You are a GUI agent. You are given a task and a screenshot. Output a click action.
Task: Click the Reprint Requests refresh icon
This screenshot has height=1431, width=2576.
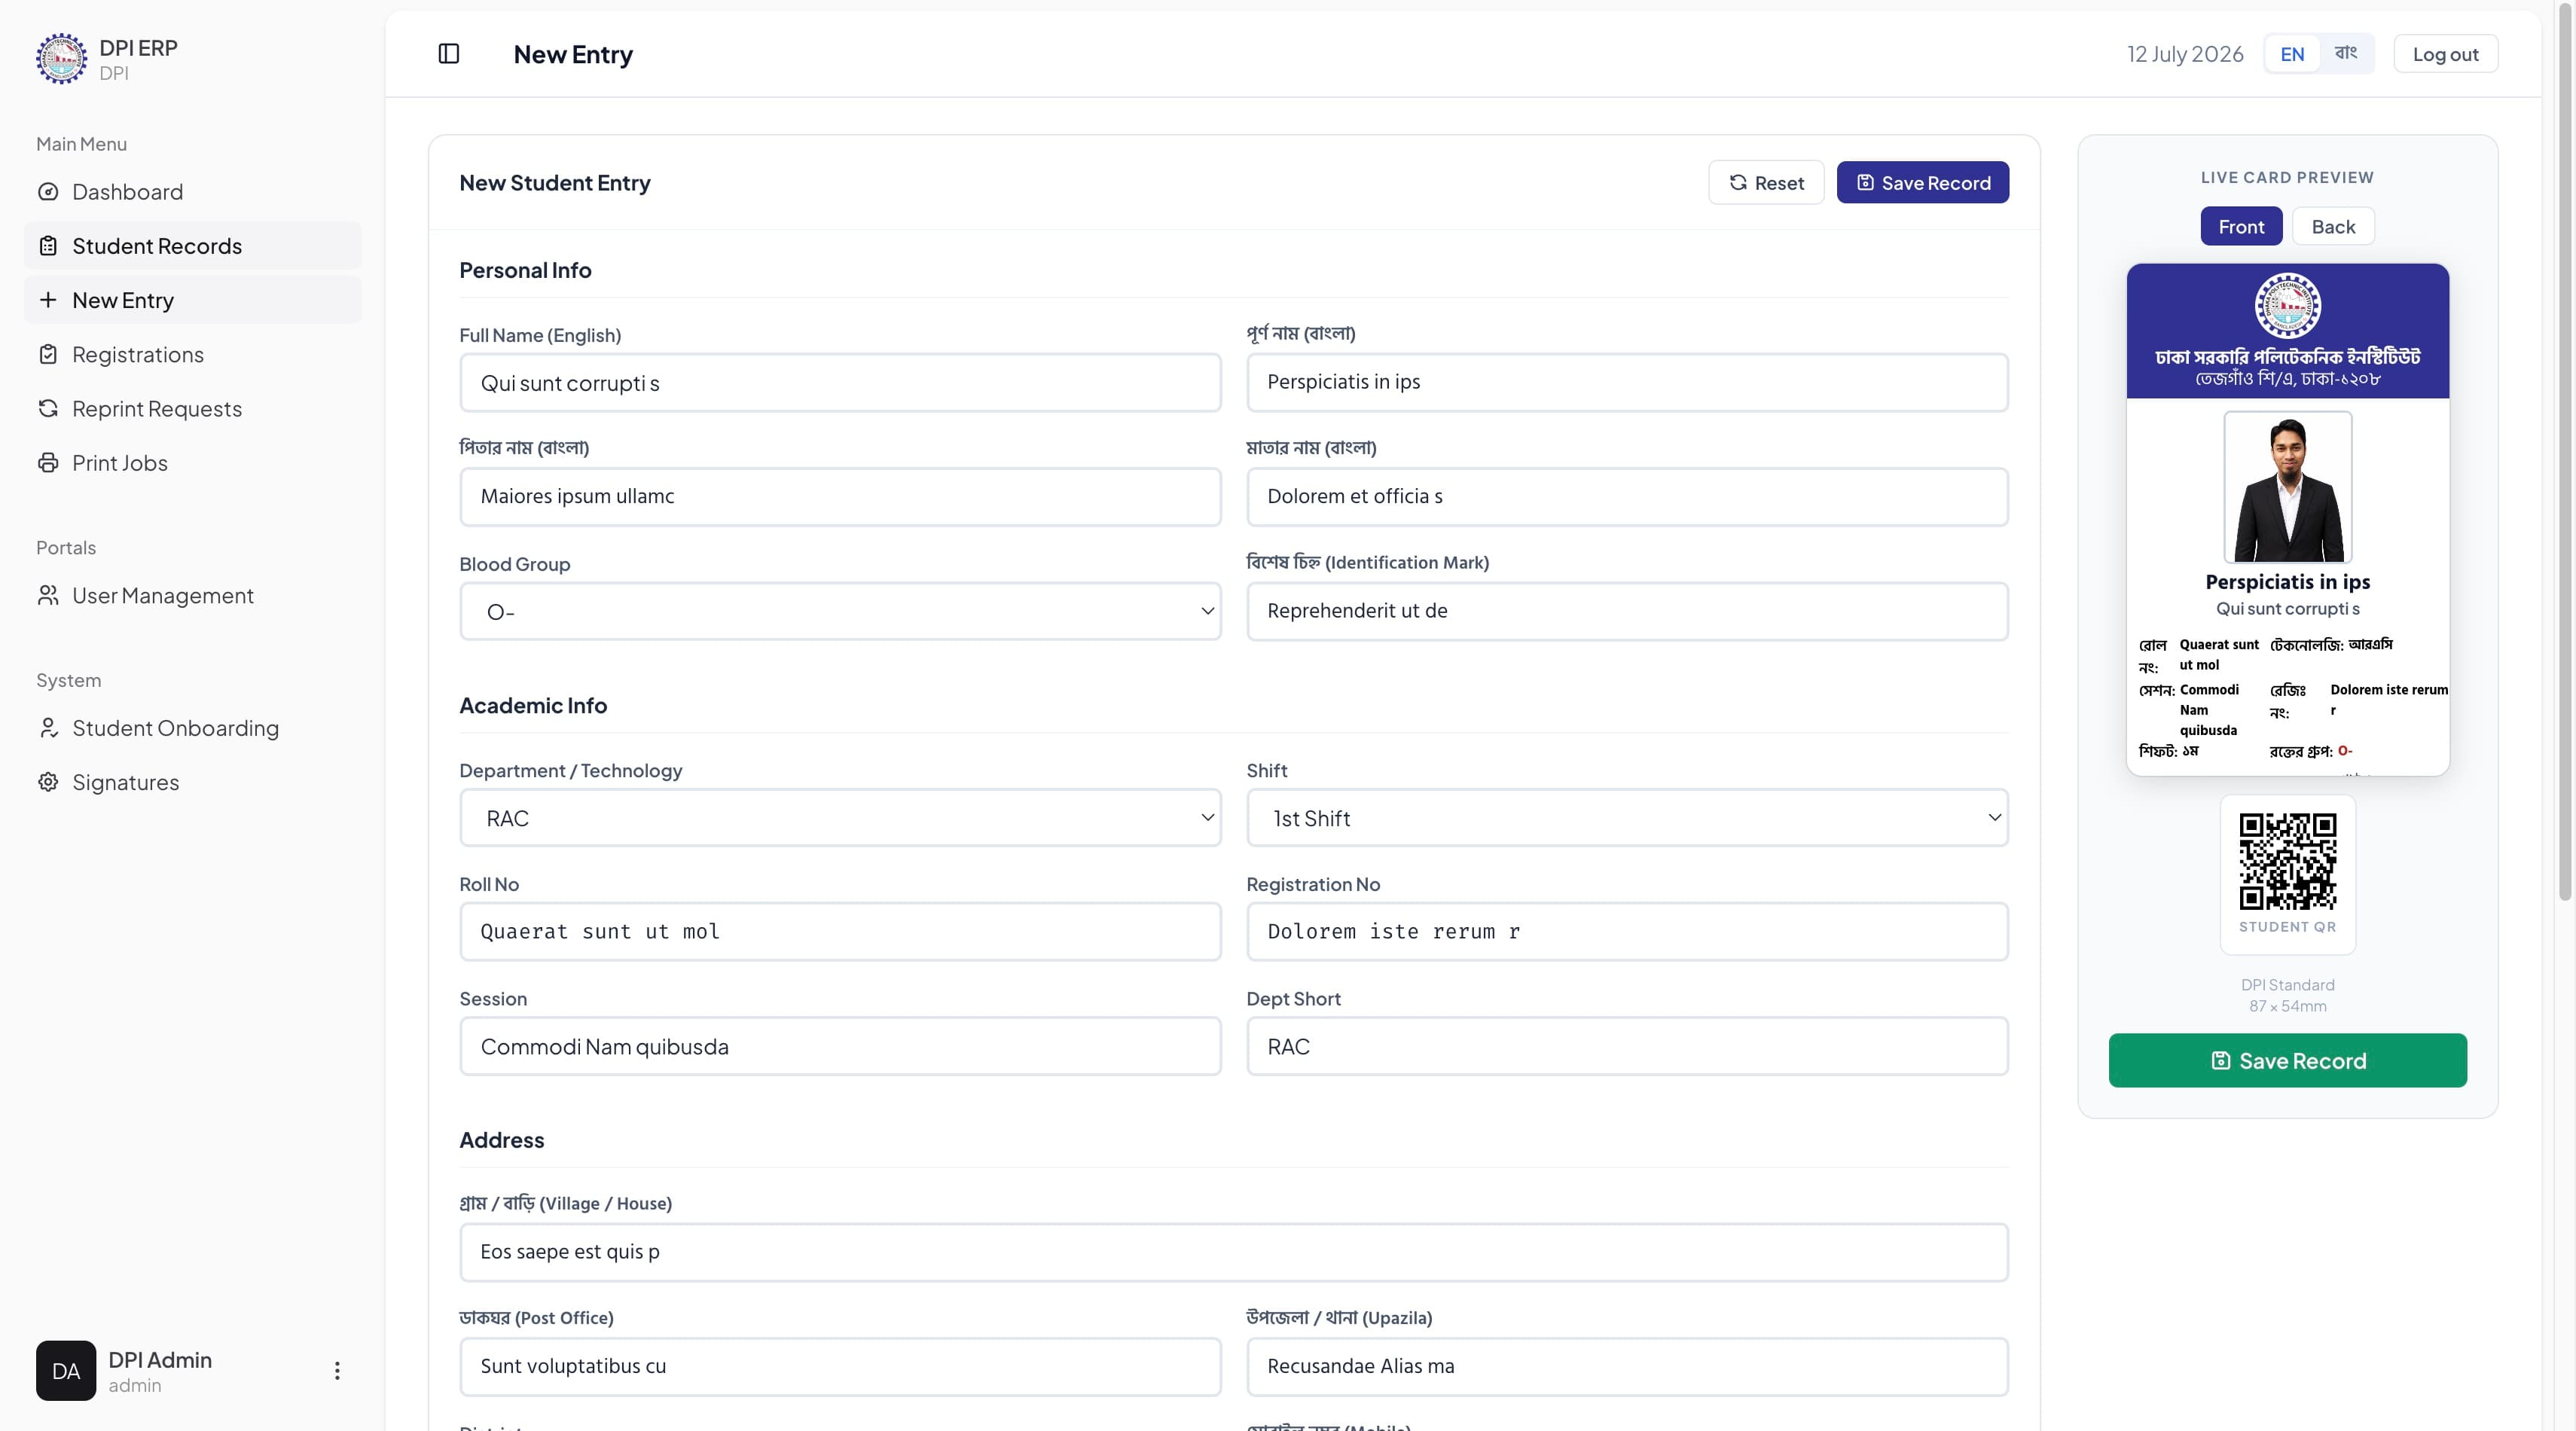point(48,409)
